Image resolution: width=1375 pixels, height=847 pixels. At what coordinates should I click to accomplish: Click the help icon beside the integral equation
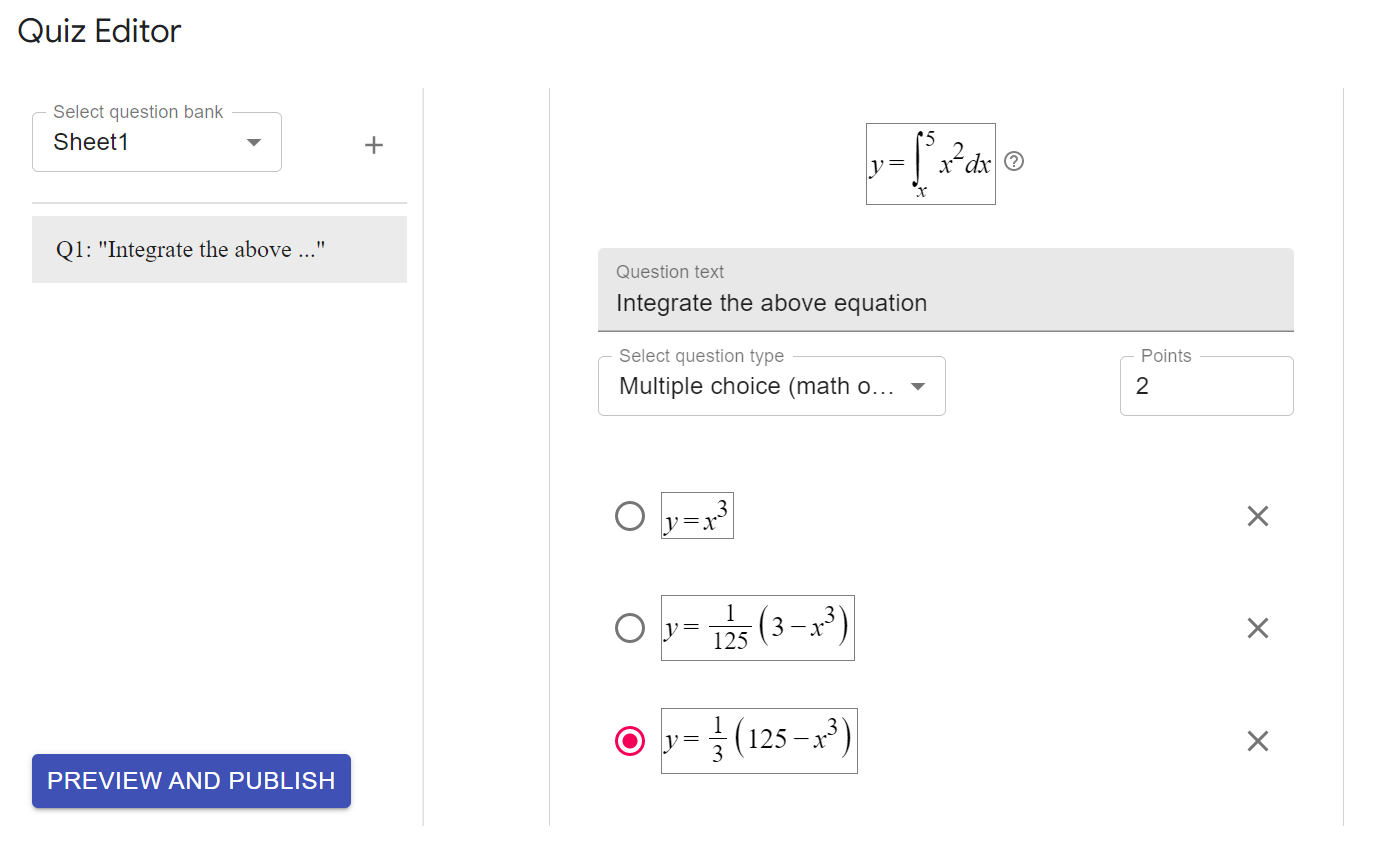tap(1013, 162)
